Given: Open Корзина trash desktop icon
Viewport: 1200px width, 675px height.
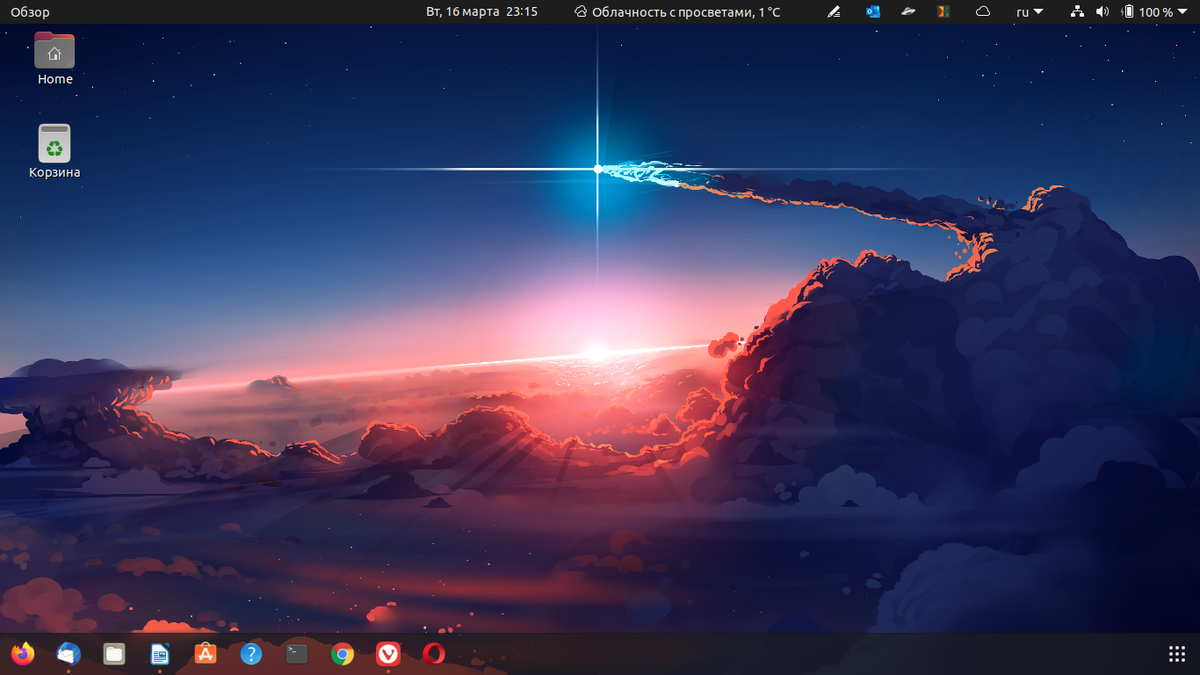Looking at the screenshot, I should (55, 151).
